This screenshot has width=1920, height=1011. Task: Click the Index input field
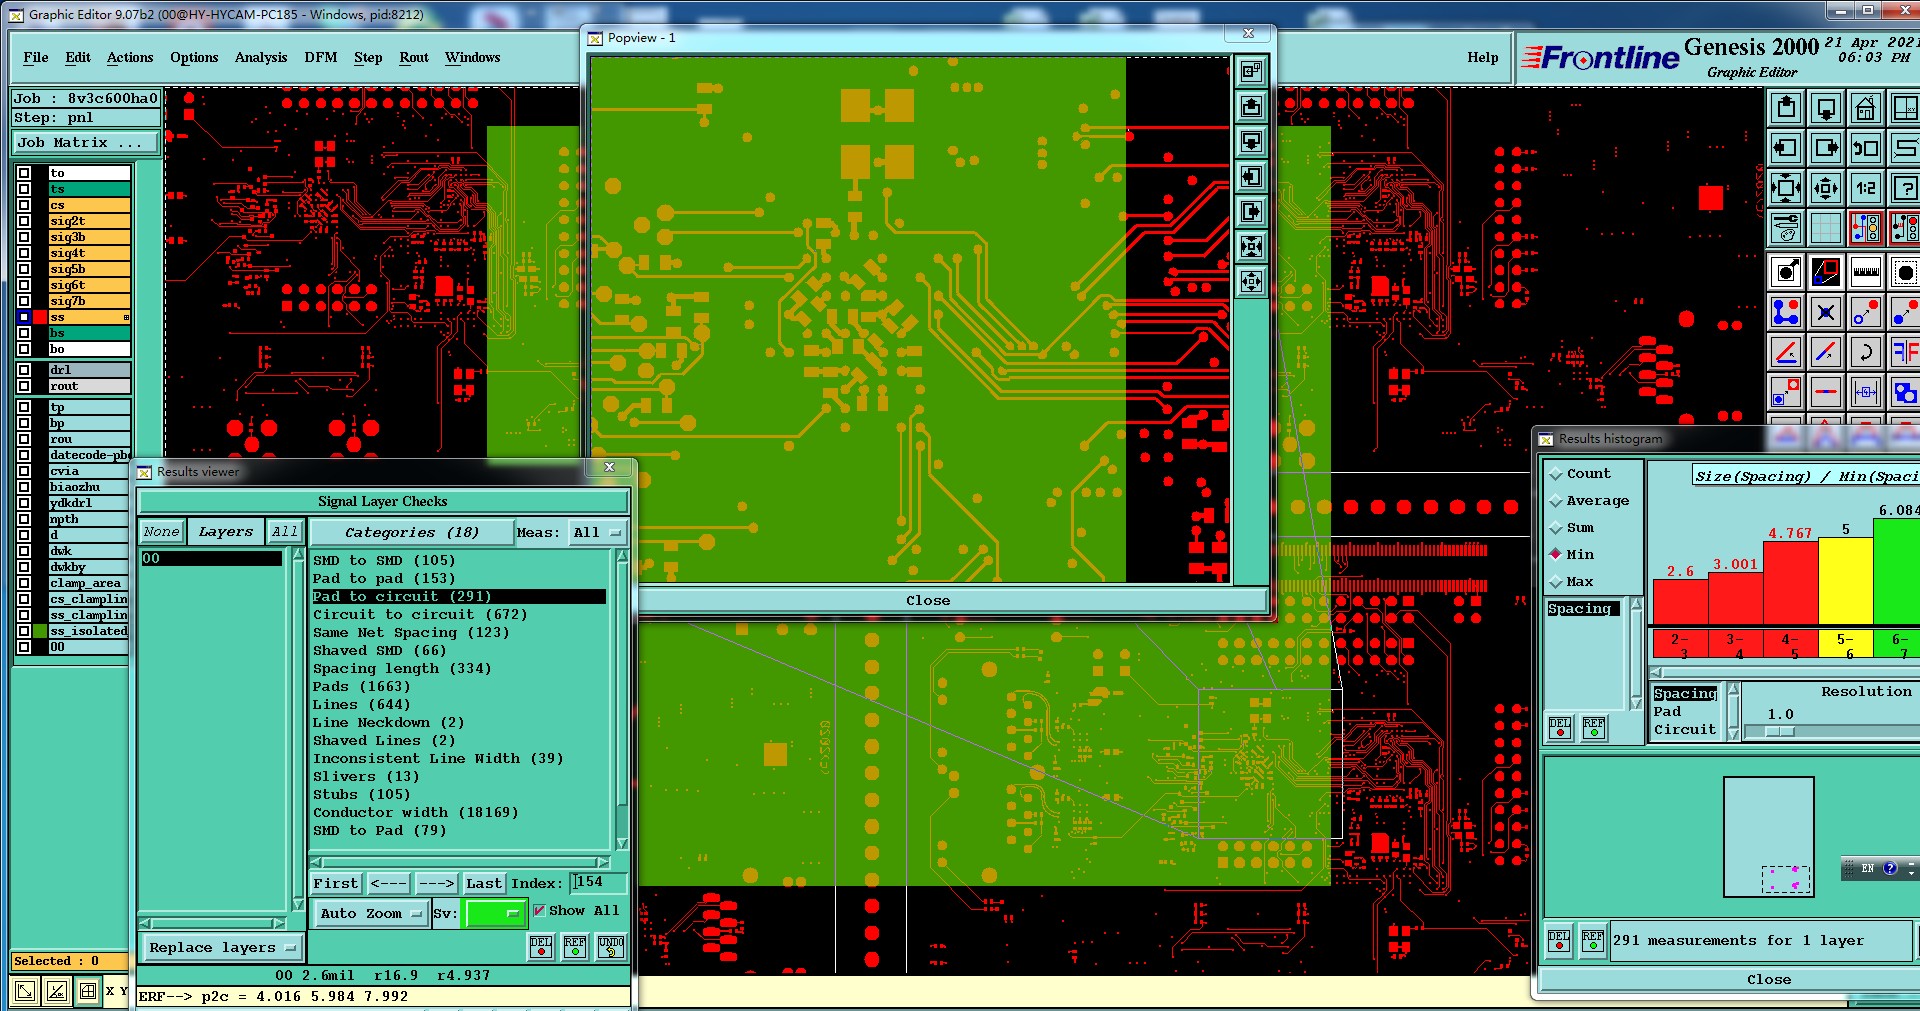click(598, 882)
